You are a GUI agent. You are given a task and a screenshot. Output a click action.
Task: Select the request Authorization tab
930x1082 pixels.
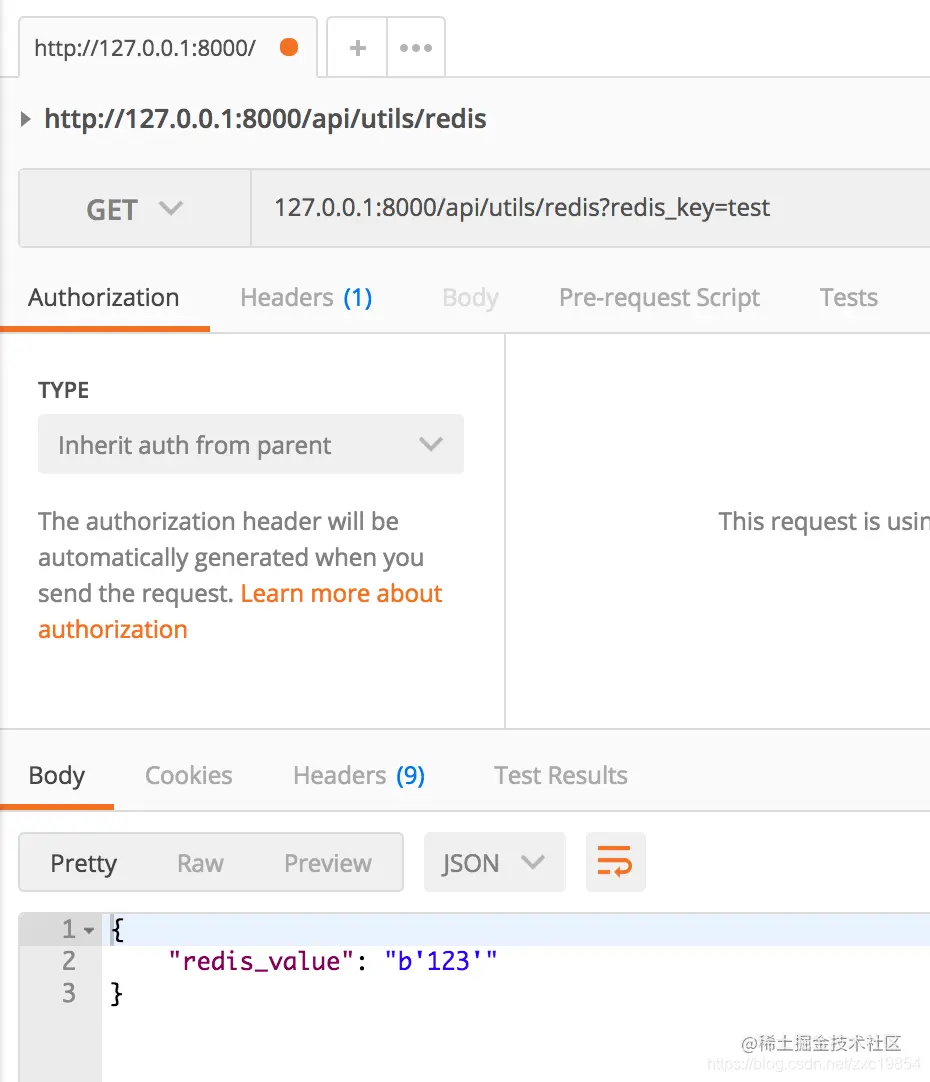(104, 298)
